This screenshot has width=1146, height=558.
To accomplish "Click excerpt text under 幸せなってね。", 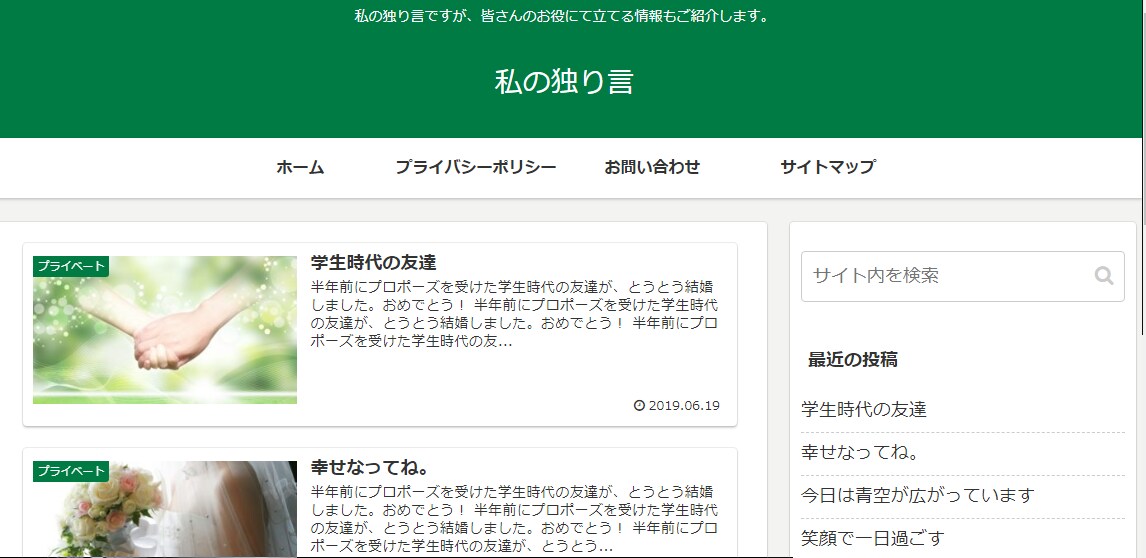I will [x=514, y=518].
